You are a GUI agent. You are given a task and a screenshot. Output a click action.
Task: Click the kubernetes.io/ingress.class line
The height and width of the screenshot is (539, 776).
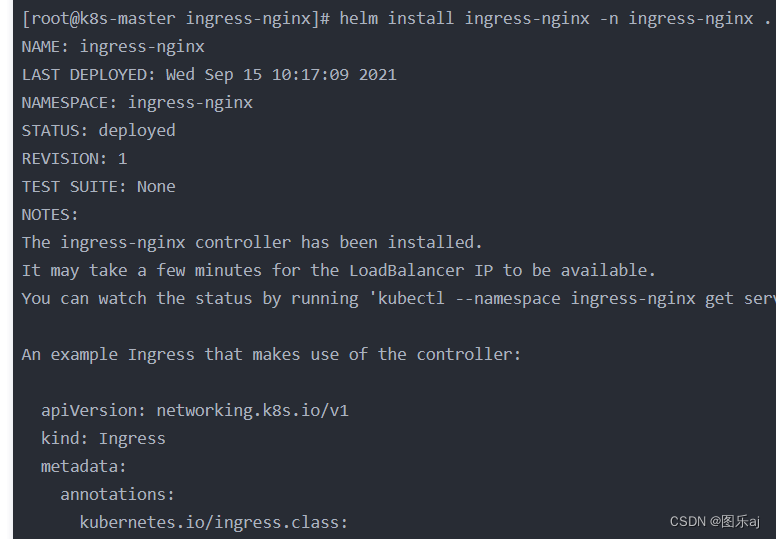[x=214, y=522]
